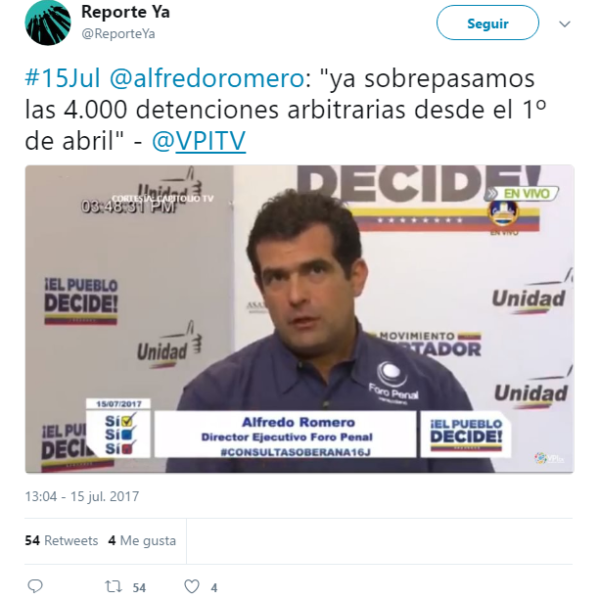Visit the @VPITV mention link
The image size is (600, 600).
pyautogui.click(x=199, y=141)
